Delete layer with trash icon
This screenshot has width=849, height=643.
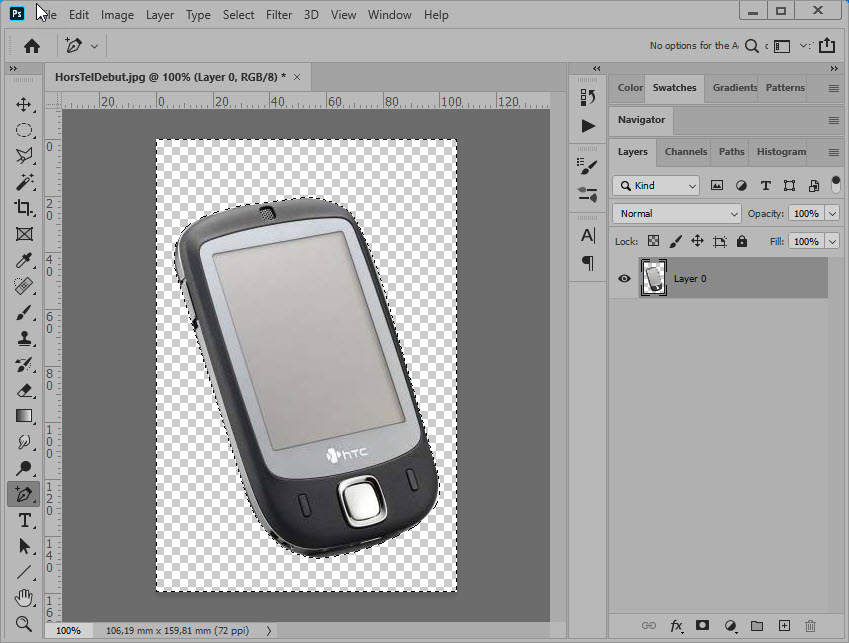(x=811, y=626)
